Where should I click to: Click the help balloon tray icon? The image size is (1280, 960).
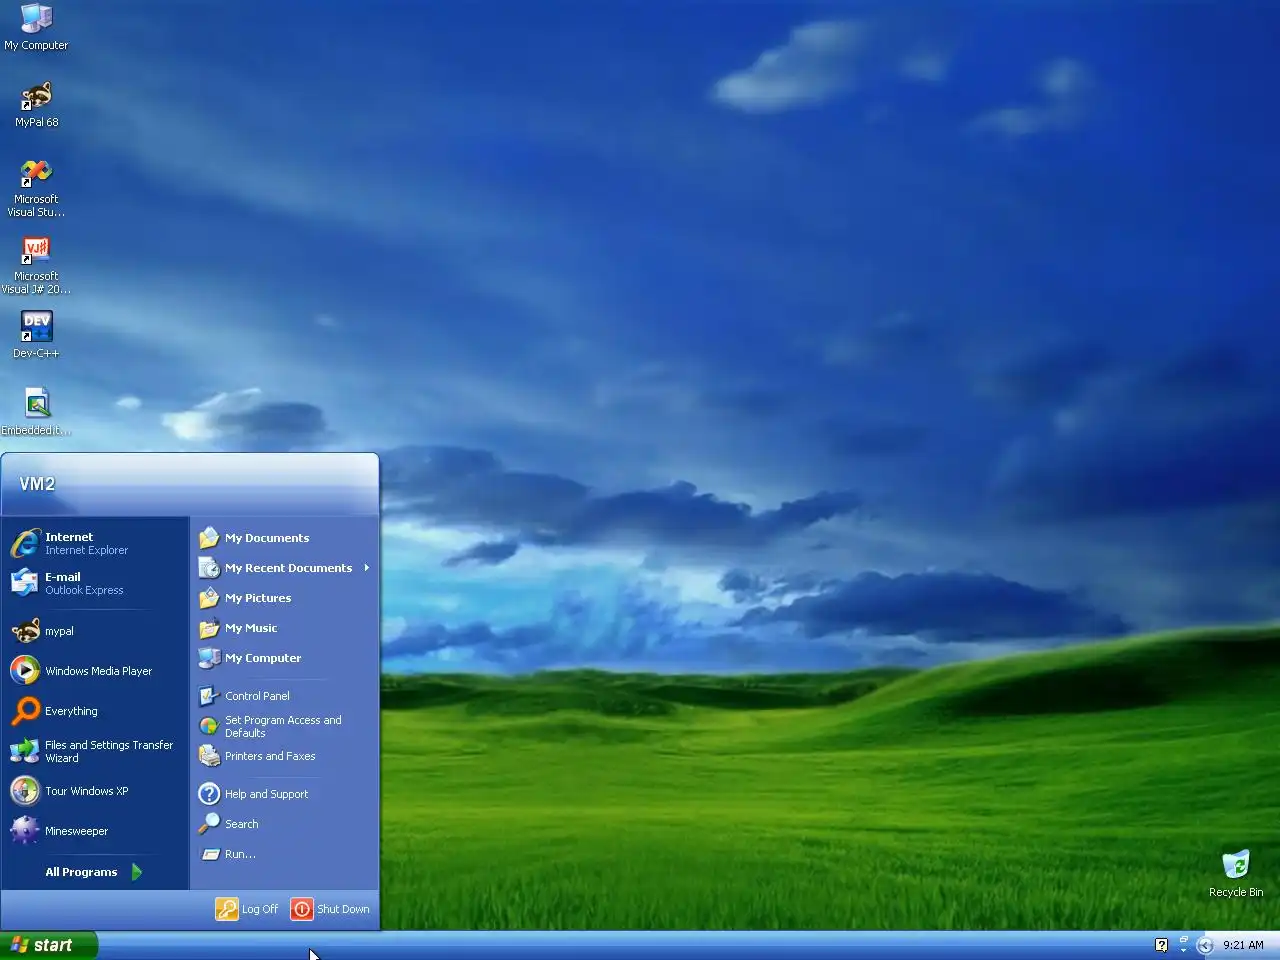point(1161,945)
